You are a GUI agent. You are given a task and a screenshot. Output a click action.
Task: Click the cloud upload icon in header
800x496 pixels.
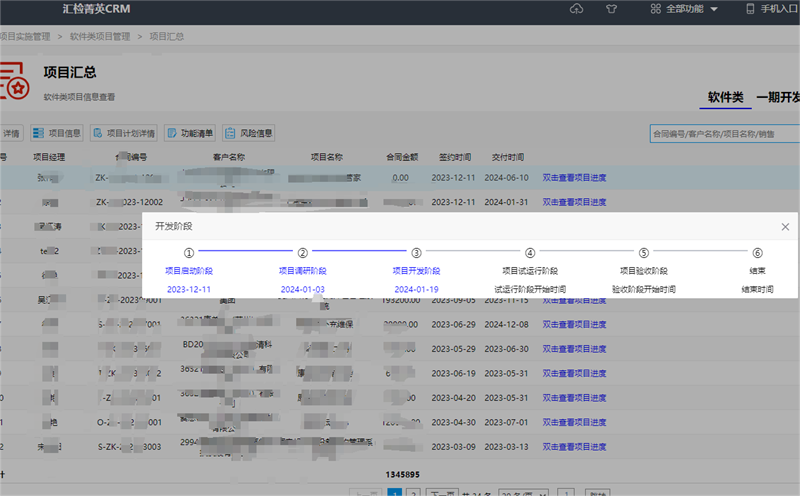(576, 9)
